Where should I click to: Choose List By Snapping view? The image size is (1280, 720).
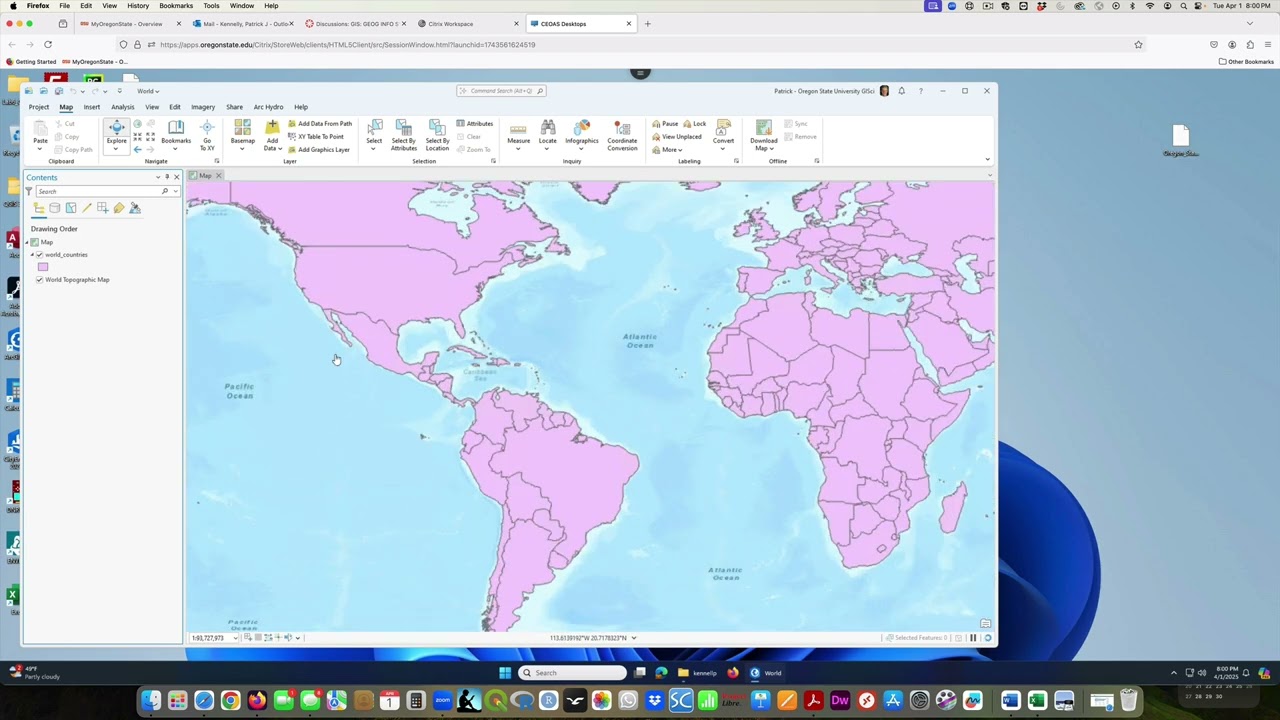click(x=103, y=208)
